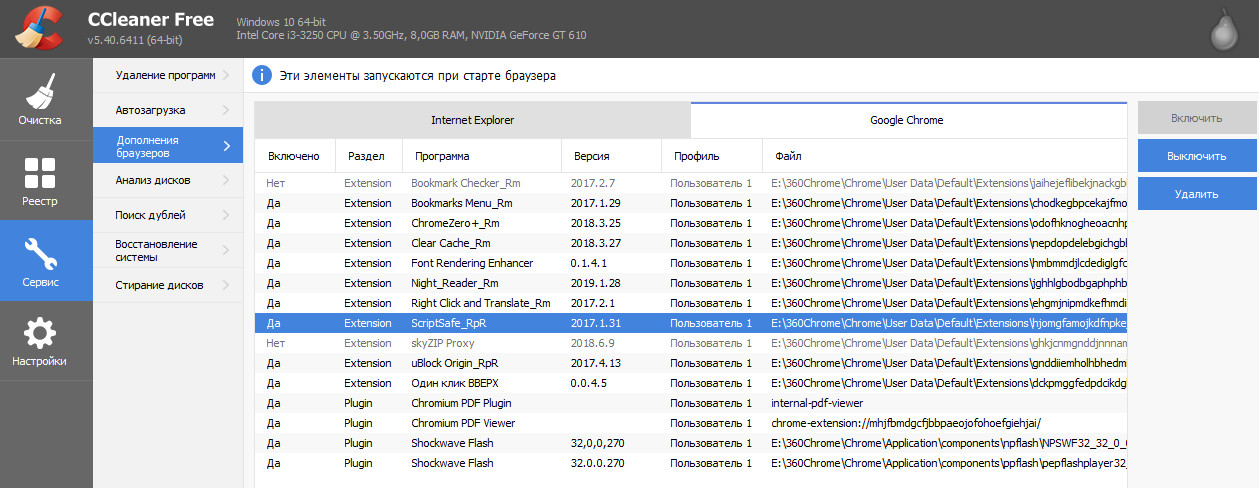The width and height of the screenshot is (1259, 488).
Task: Select Chromium PDF Viewer row
Action: click(x=691, y=423)
